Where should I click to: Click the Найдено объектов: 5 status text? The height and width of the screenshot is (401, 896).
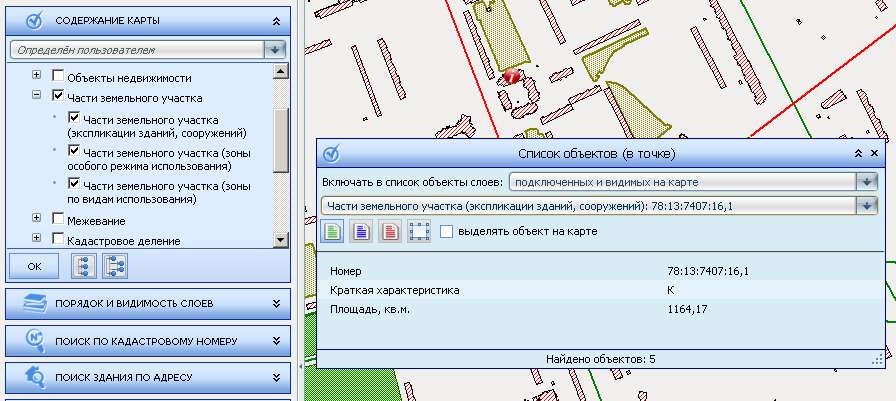tap(601, 359)
